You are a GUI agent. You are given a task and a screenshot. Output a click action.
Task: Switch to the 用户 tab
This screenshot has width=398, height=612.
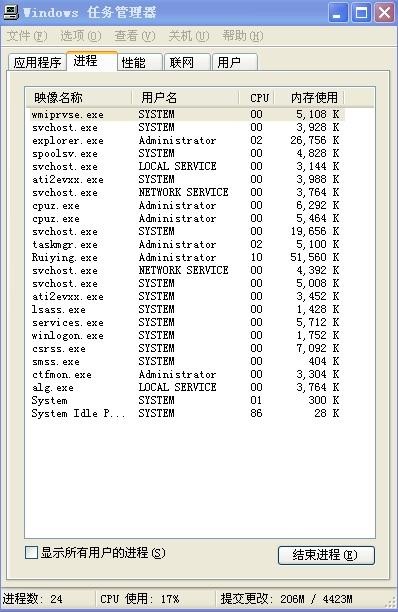[x=235, y=62]
